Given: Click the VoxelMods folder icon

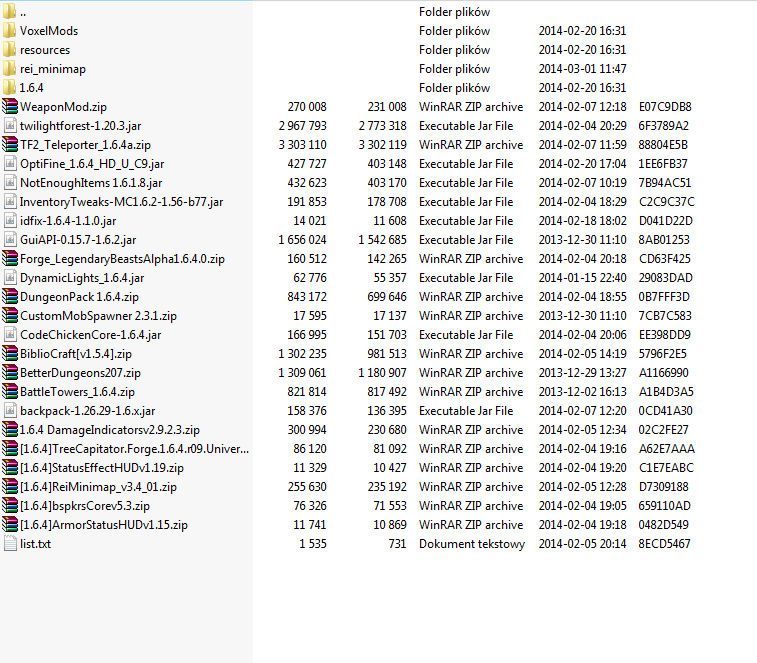Looking at the screenshot, I should pyautogui.click(x=9, y=30).
